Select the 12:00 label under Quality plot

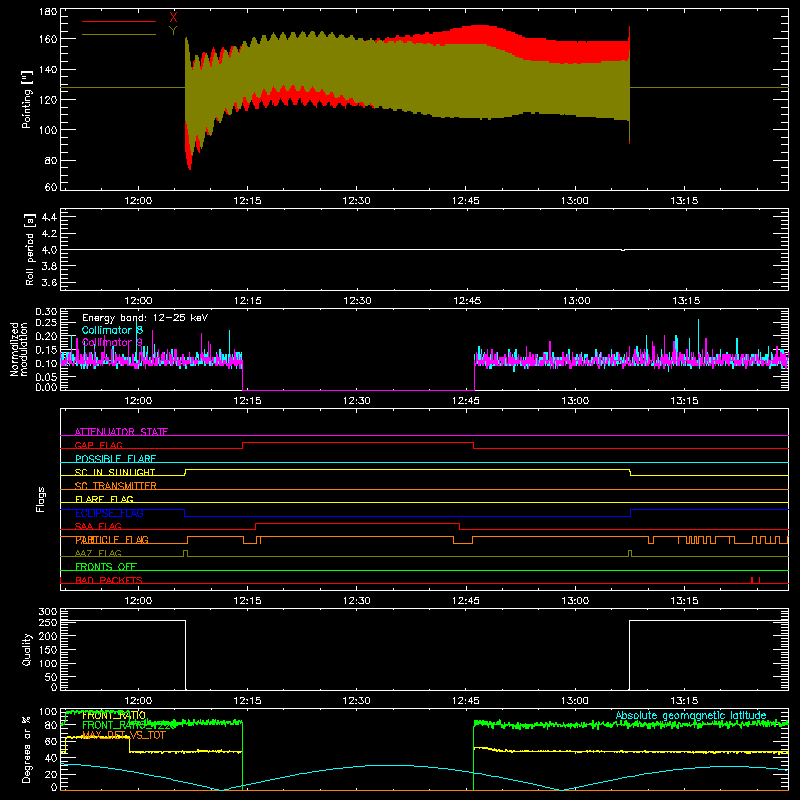138,701
